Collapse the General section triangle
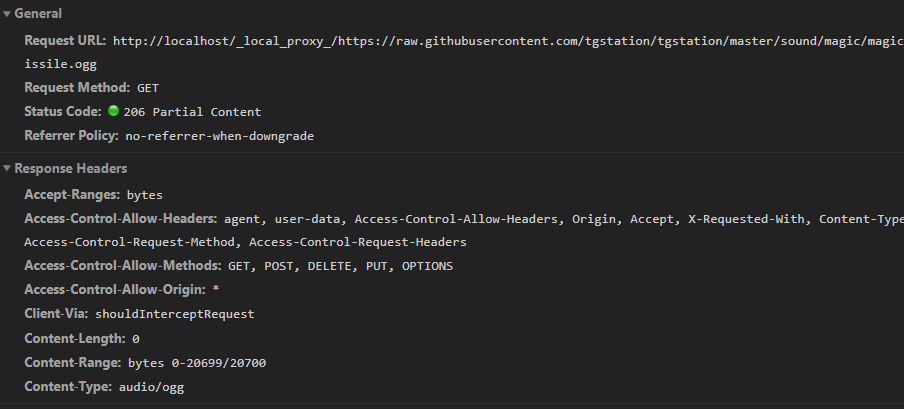Screen dimensions: 904x409 (x=7, y=14)
